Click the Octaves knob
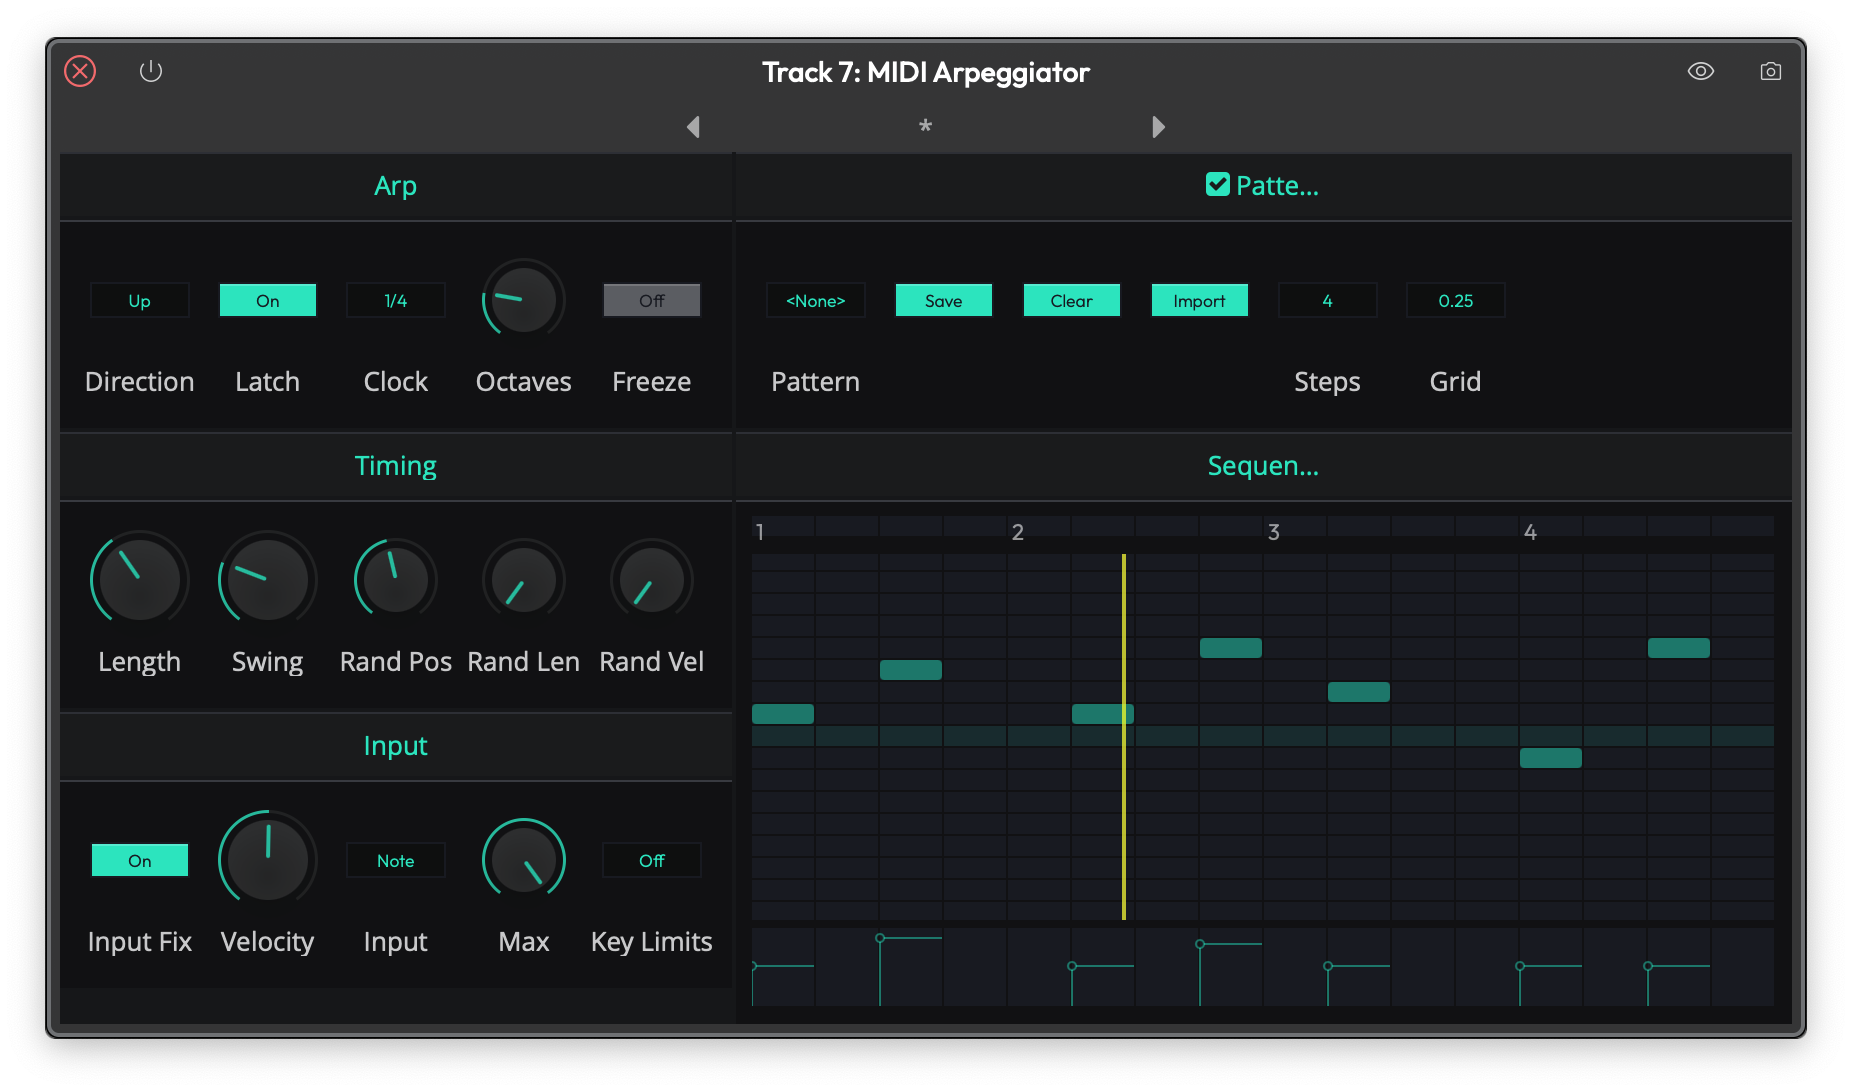 524,300
